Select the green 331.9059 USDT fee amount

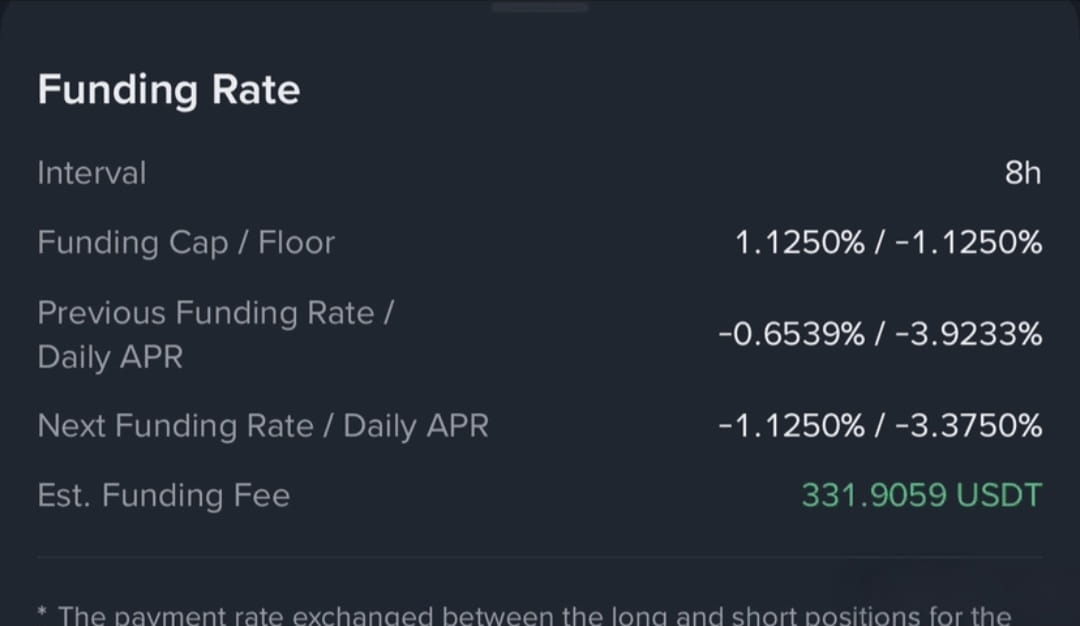click(x=922, y=496)
